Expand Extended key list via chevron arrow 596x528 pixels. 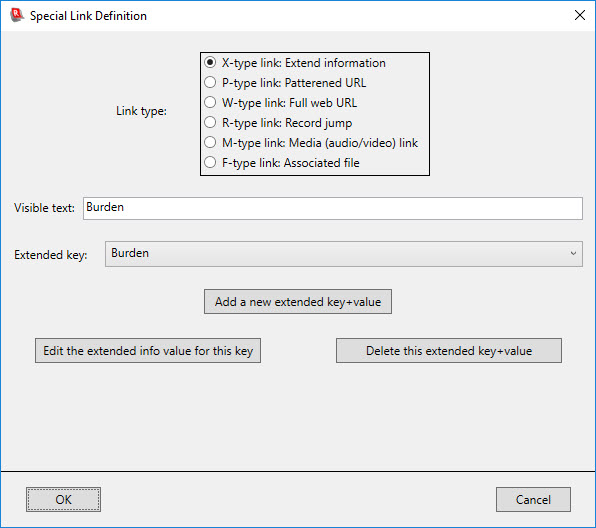[573, 254]
